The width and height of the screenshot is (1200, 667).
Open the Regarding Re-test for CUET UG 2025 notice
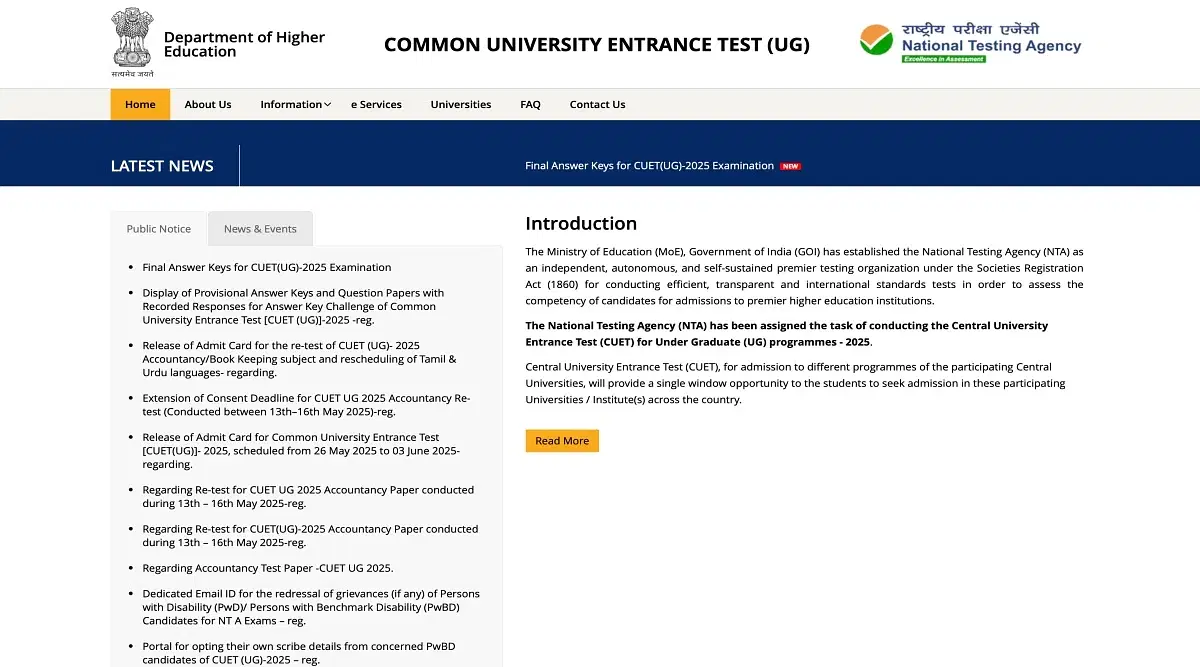tap(308, 497)
